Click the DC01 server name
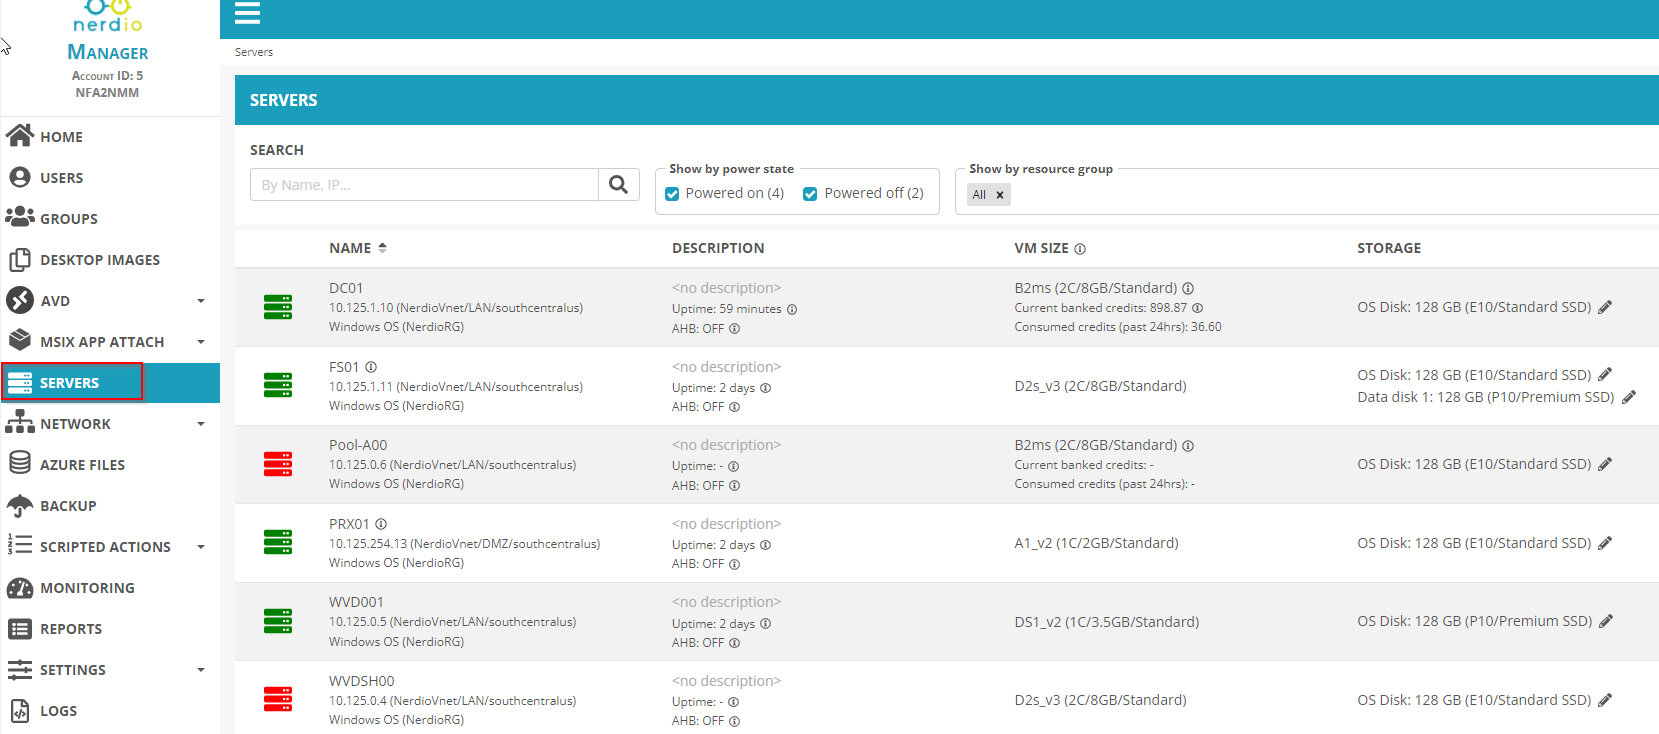The image size is (1659, 734). pyautogui.click(x=346, y=288)
